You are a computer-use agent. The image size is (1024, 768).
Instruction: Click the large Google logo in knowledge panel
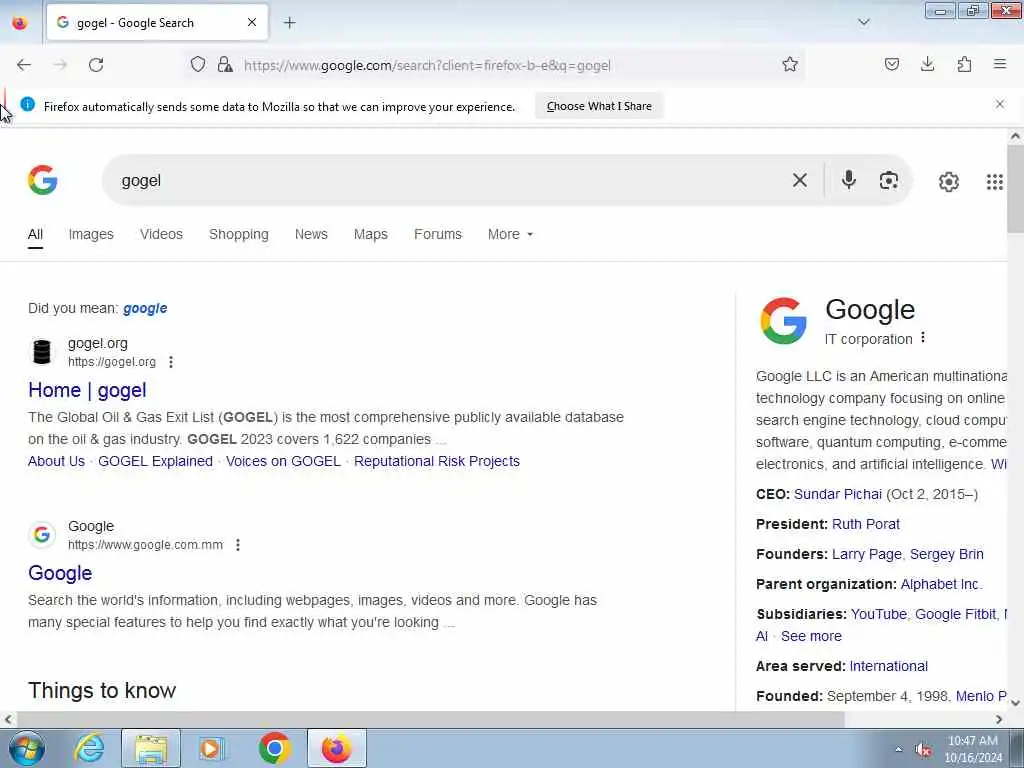[783, 321]
